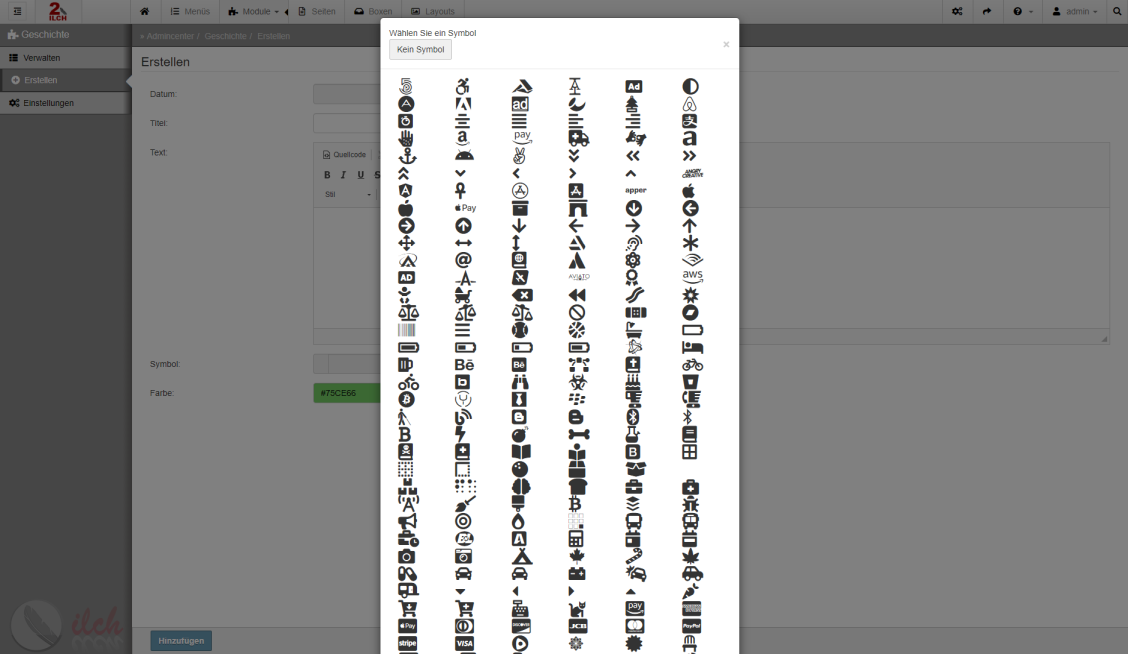Open the Layouts menu item
This screenshot has height=654, width=1128.
[432, 12]
